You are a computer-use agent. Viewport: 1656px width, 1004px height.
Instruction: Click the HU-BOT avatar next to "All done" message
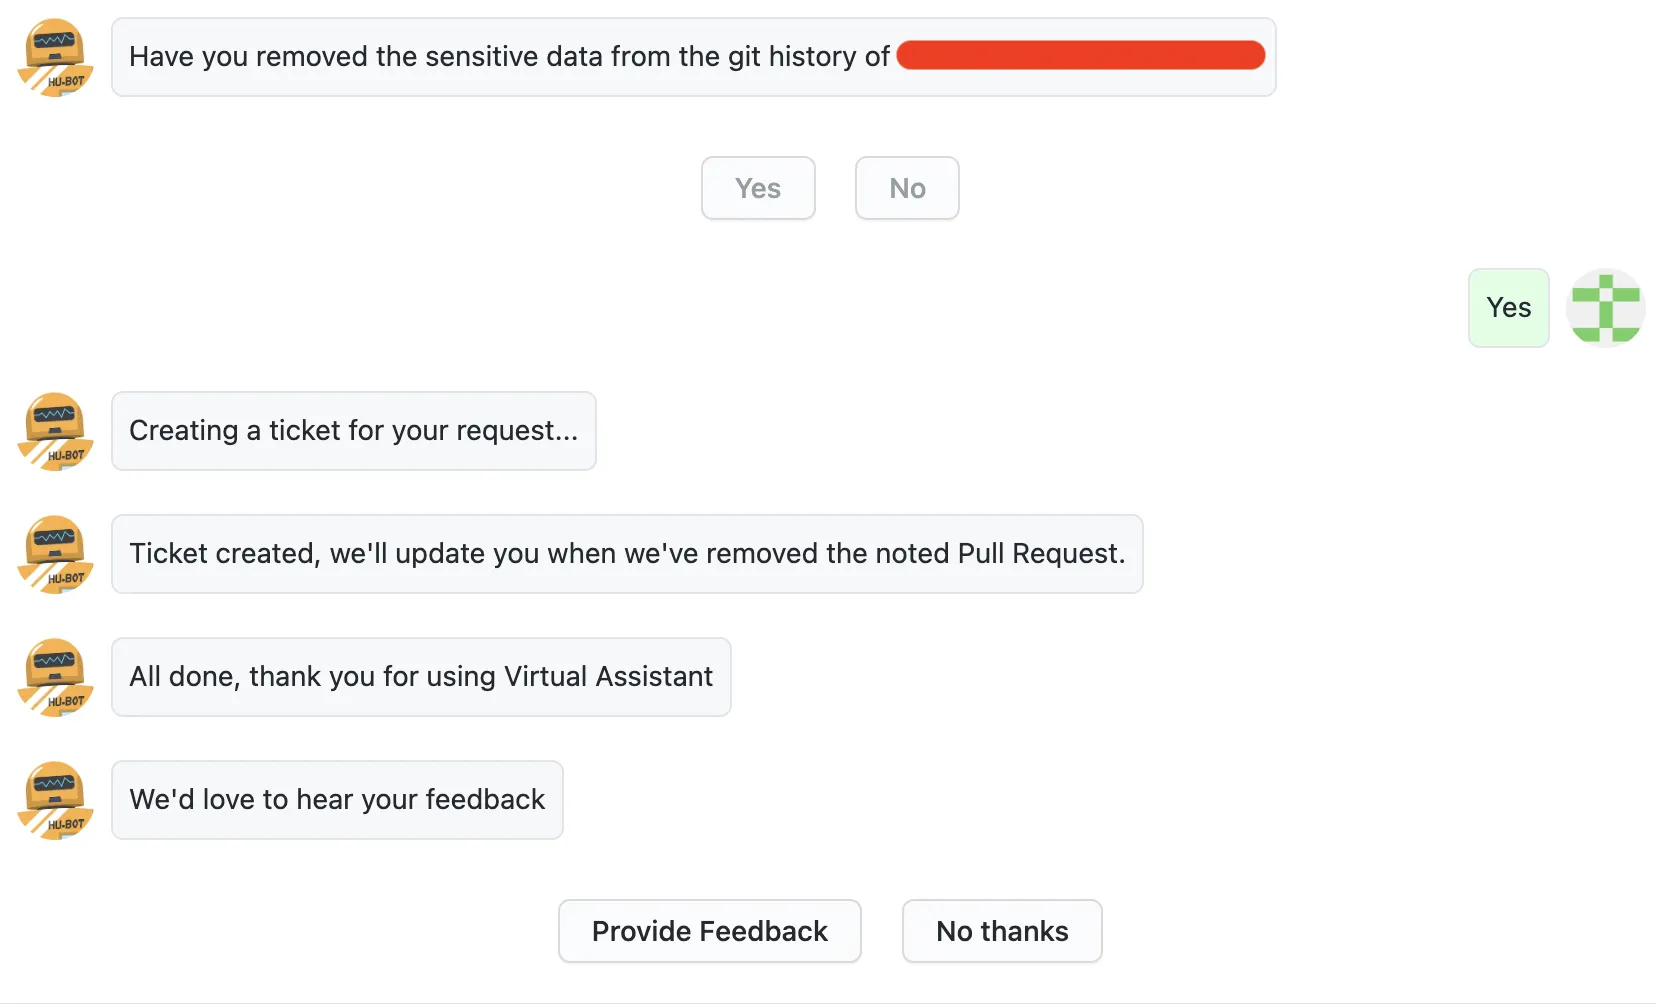[55, 677]
